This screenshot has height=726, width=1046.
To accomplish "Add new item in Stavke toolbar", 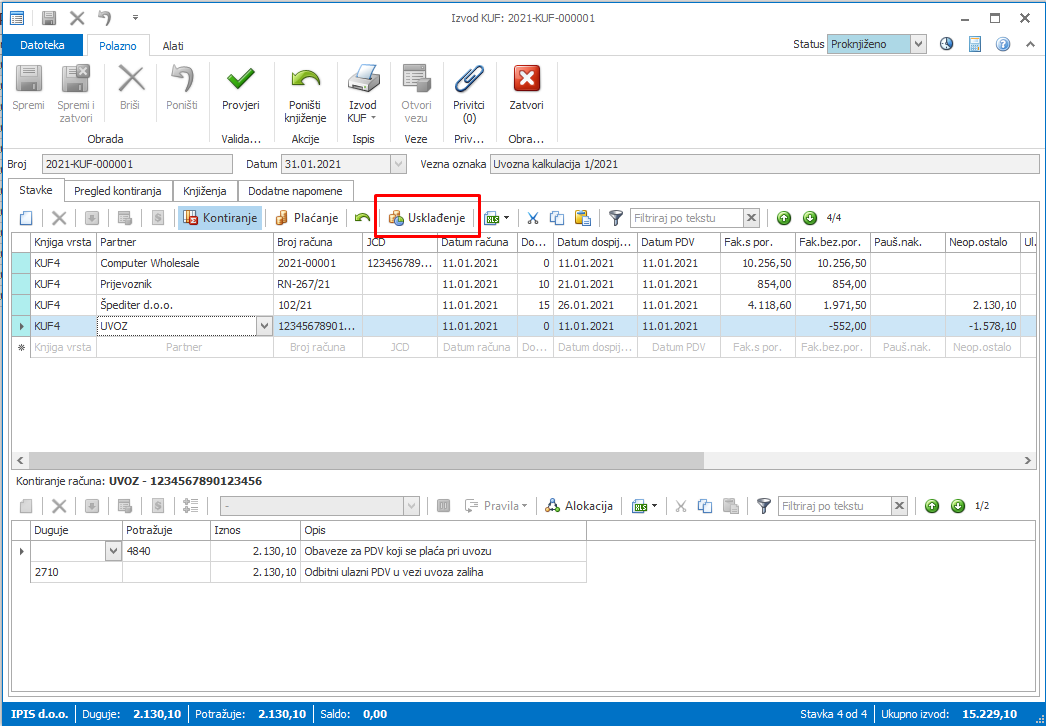I will 26,218.
